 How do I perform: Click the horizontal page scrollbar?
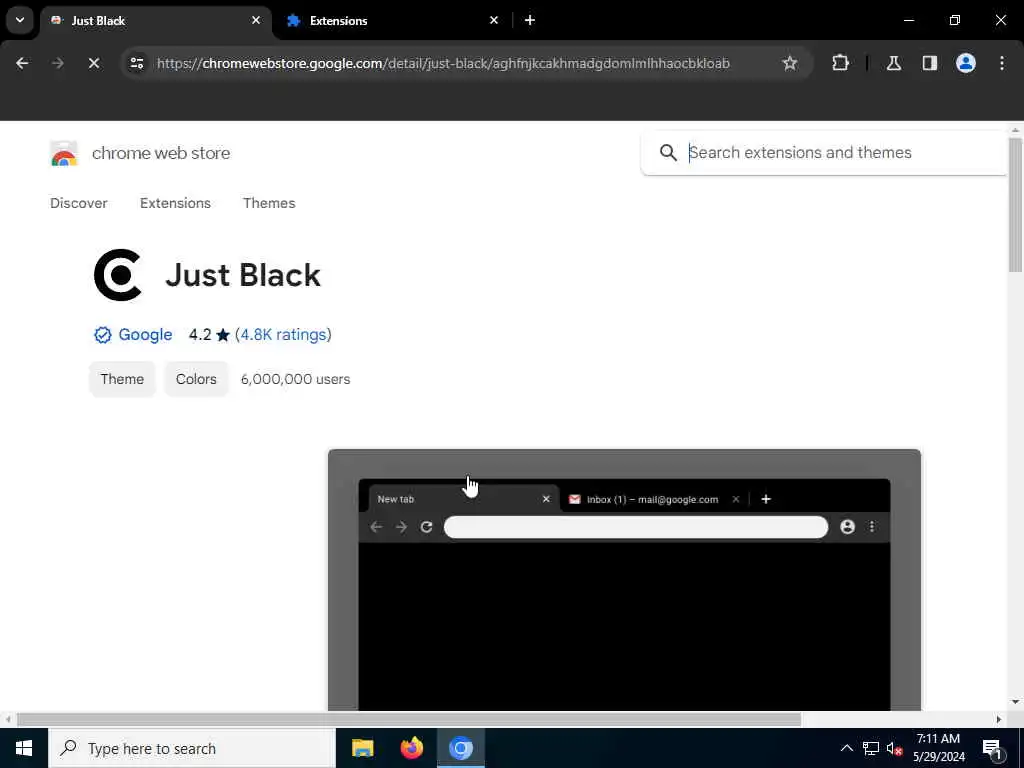coord(409,719)
